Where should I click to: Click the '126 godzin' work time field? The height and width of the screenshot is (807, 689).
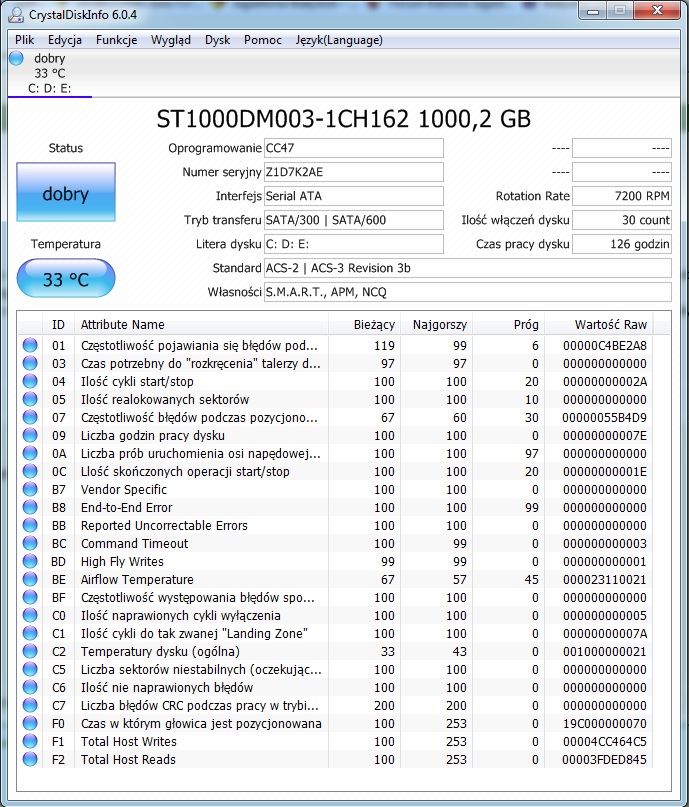622,244
